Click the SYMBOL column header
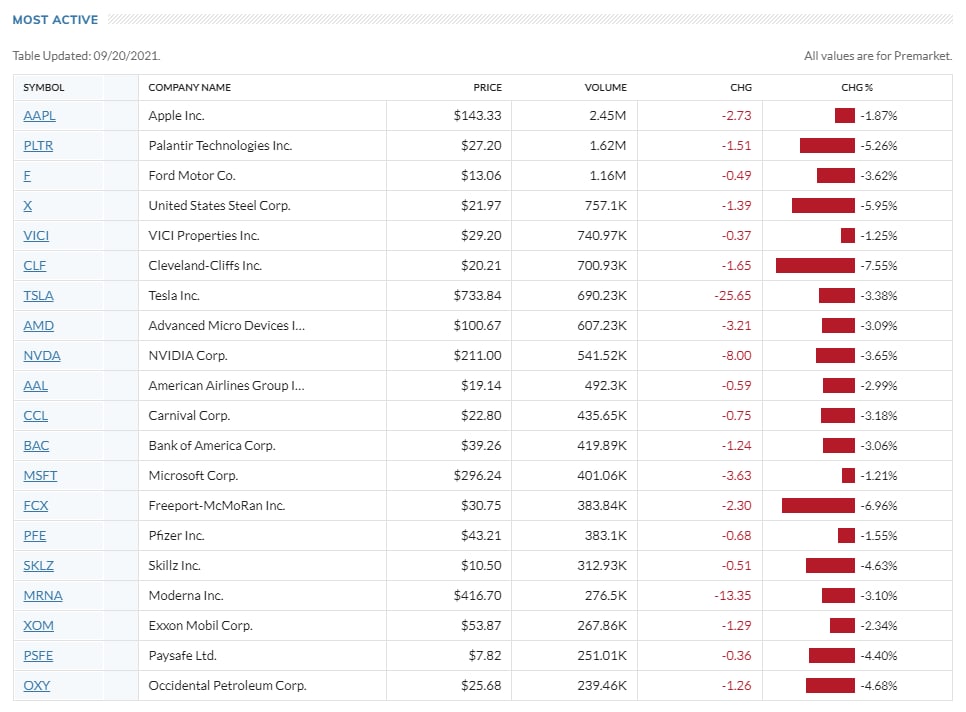This screenshot has height=712, width=966. pos(44,87)
